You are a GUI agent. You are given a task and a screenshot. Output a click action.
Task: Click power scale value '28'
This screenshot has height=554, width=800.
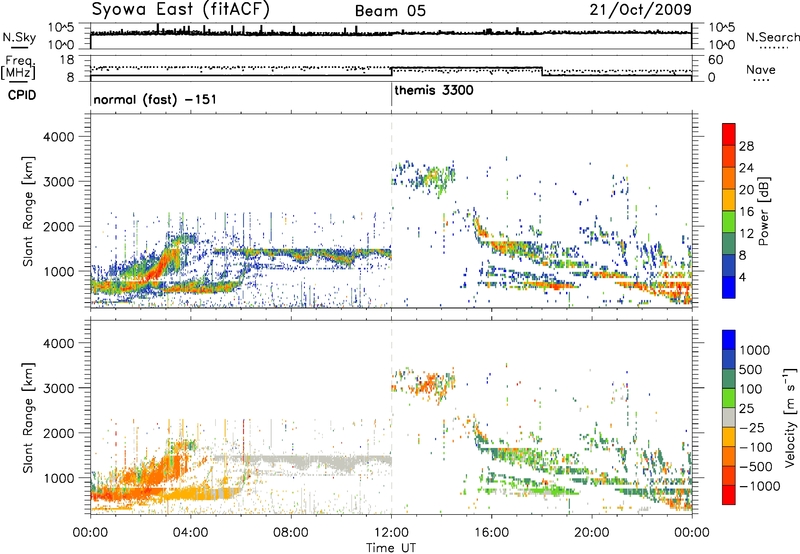[x=746, y=146]
